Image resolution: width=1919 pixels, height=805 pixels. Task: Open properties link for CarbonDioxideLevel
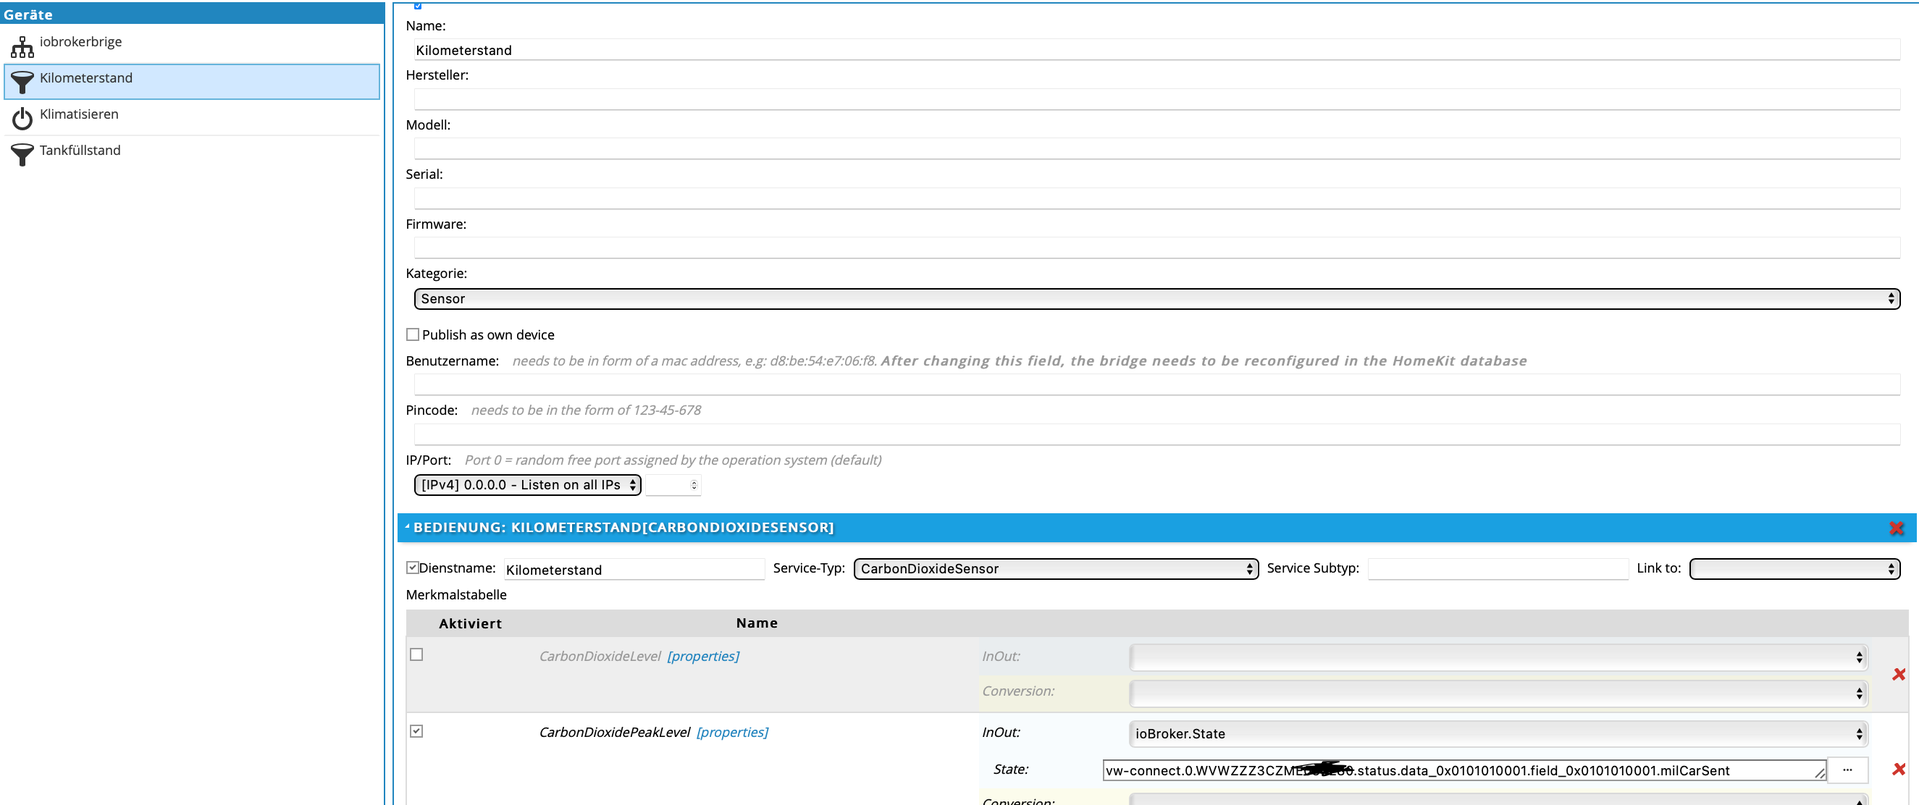[x=703, y=656]
